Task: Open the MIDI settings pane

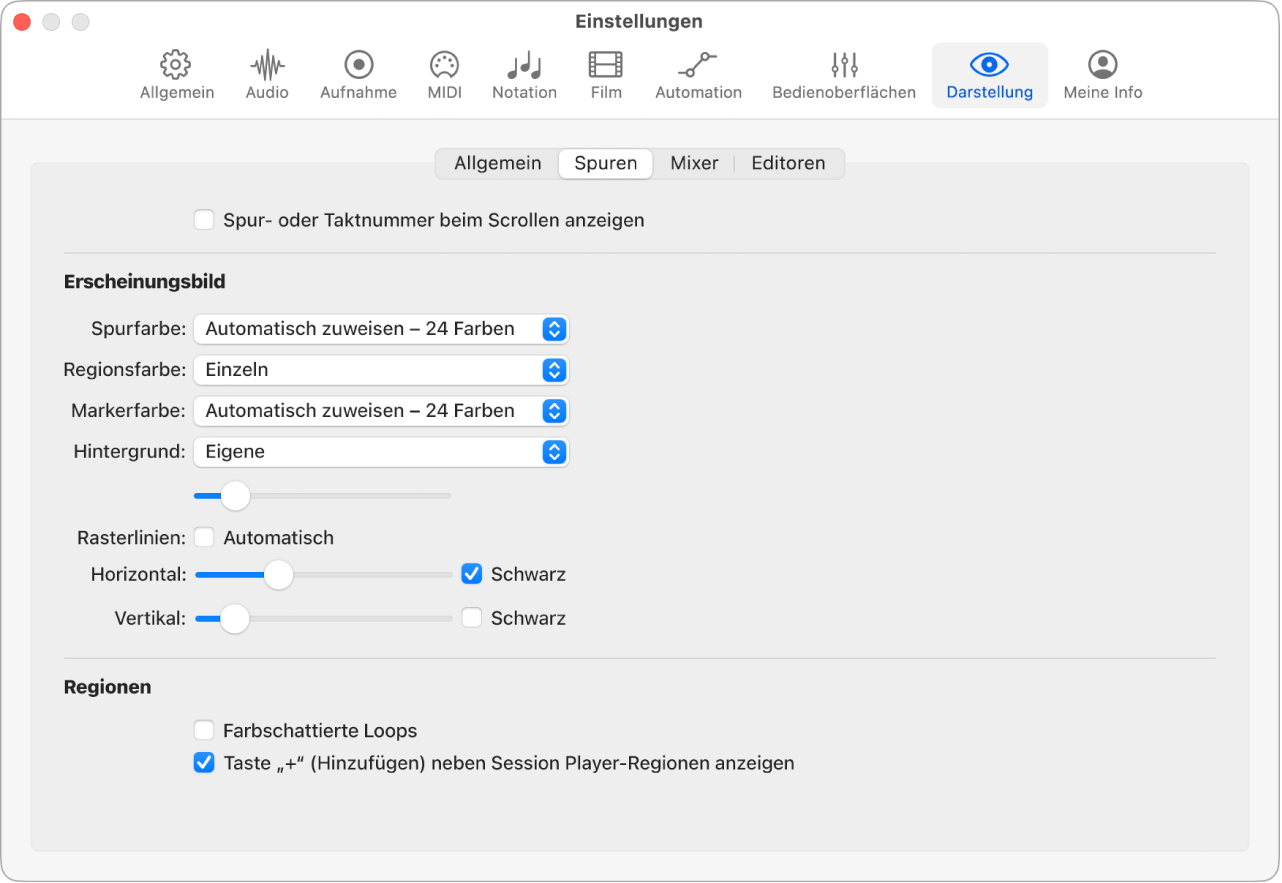Action: [x=444, y=75]
